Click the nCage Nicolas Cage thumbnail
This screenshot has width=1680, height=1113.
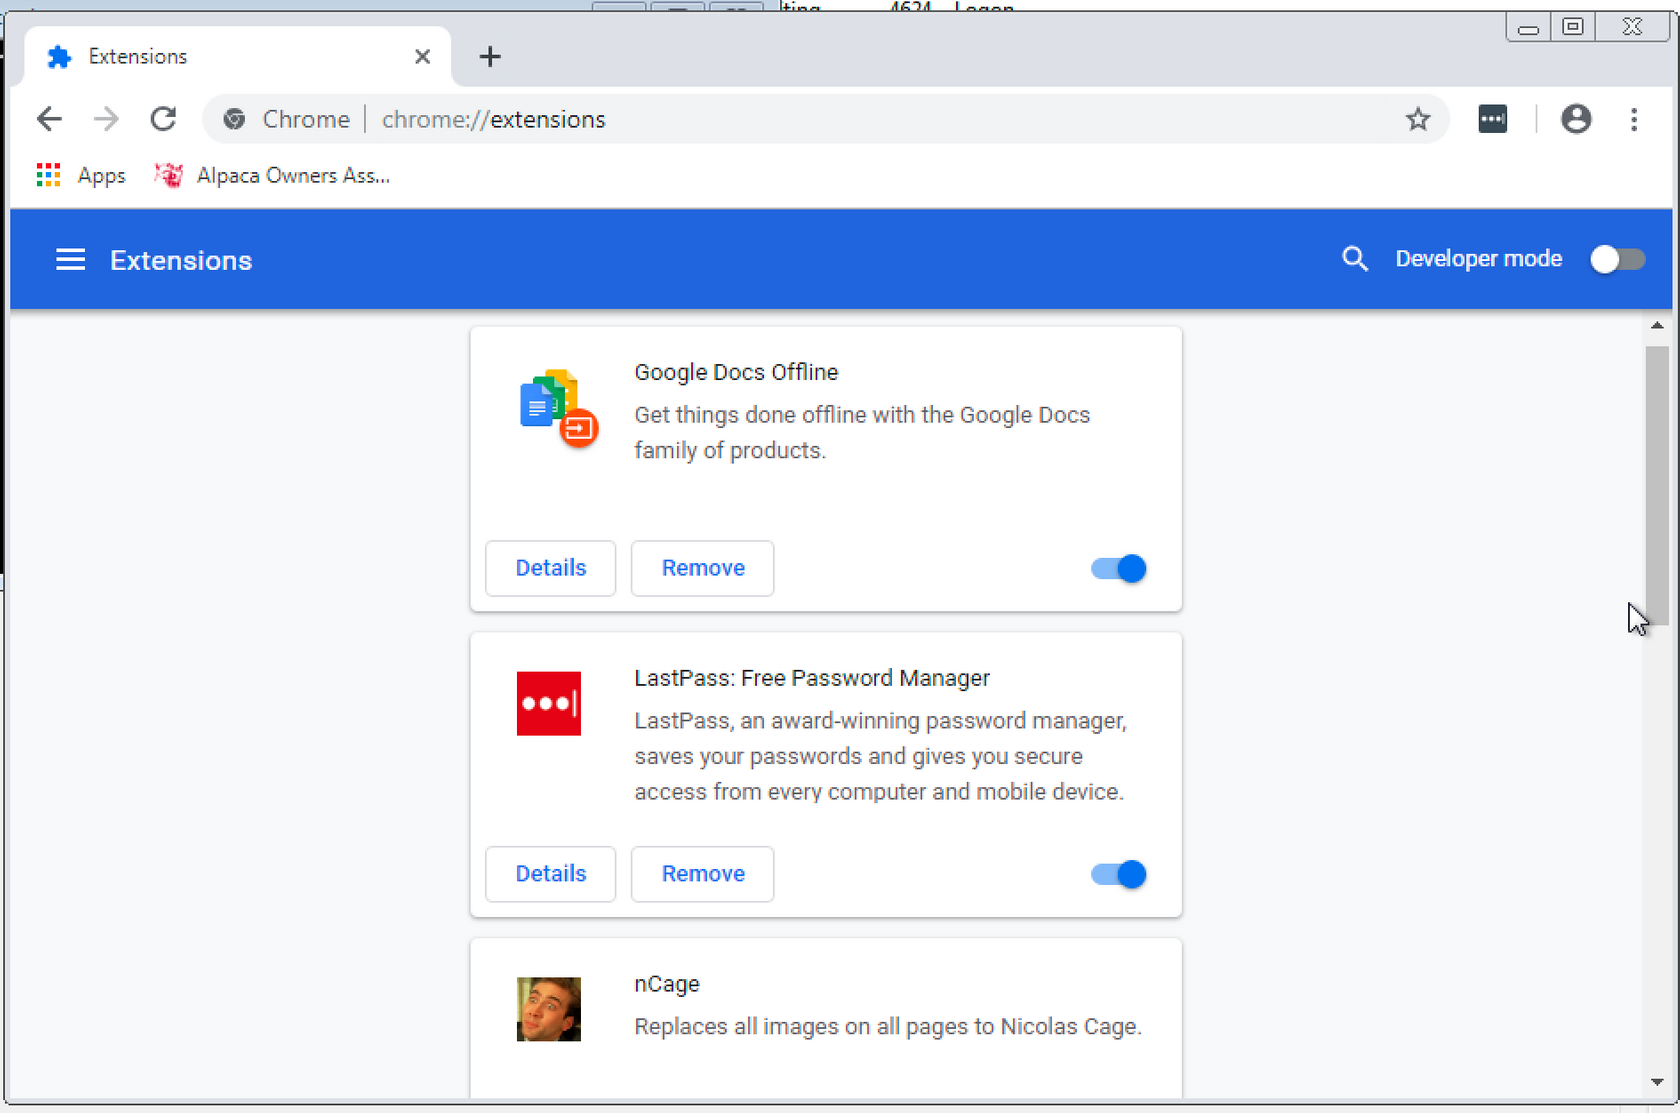click(548, 1009)
